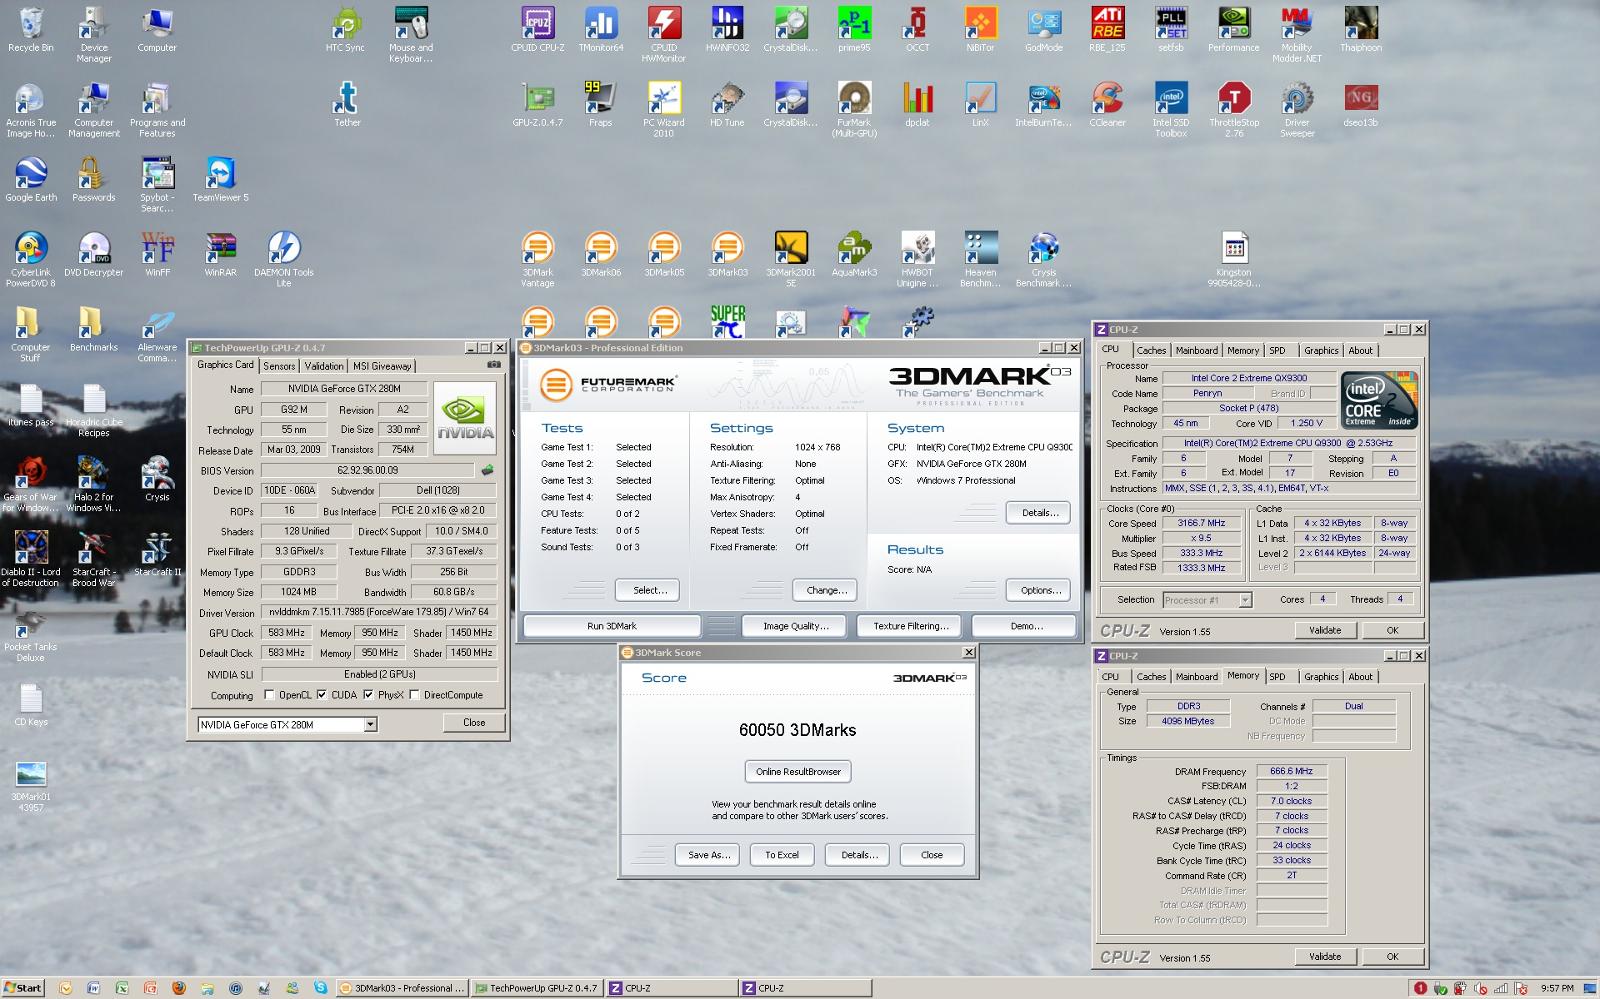1600x999 pixels.
Task: Toggle the OpenCL checkbox in GPU-Z
Action: click(x=269, y=694)
